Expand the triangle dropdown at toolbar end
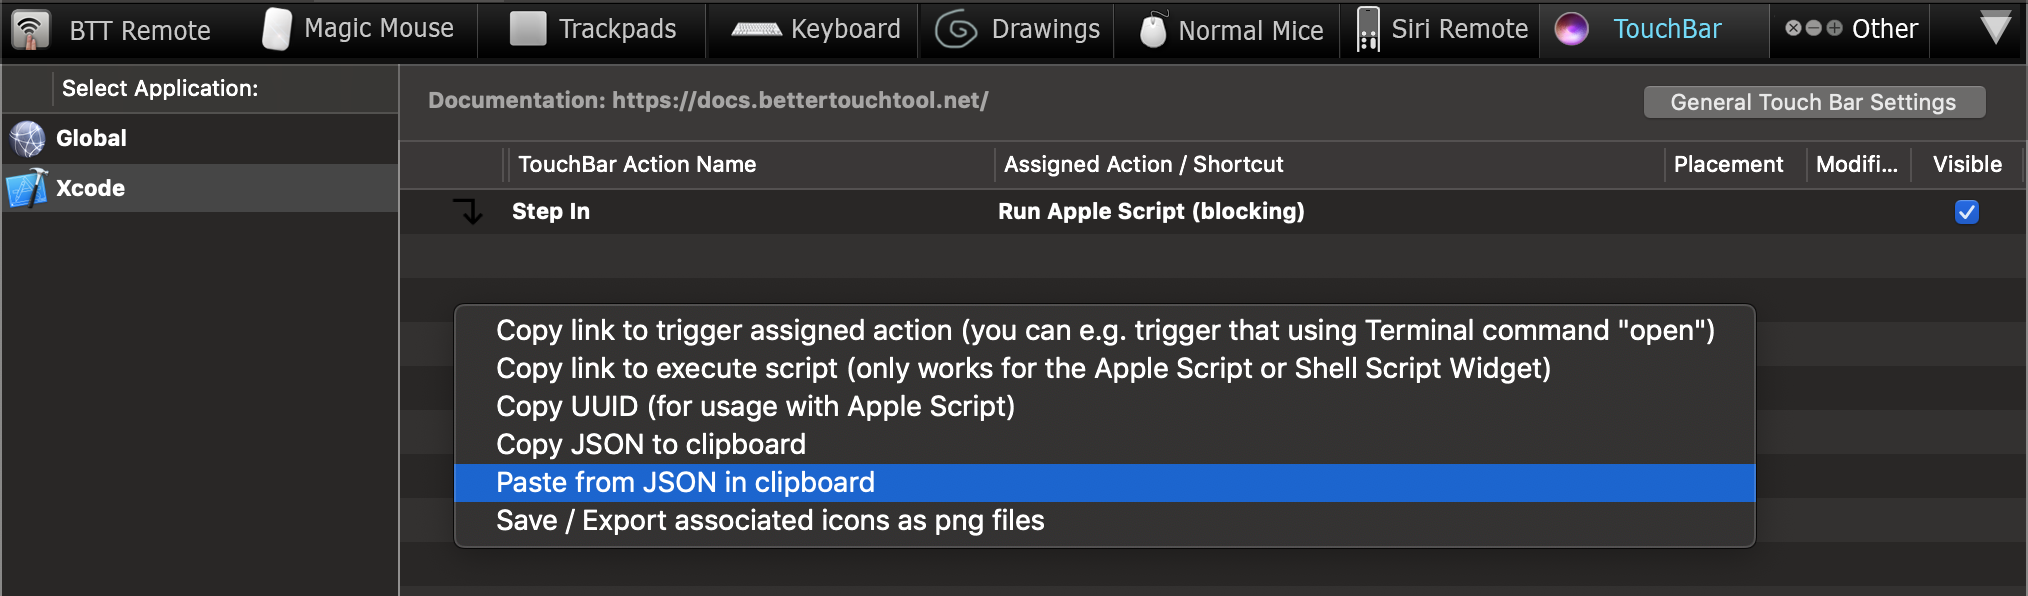 1995,28
